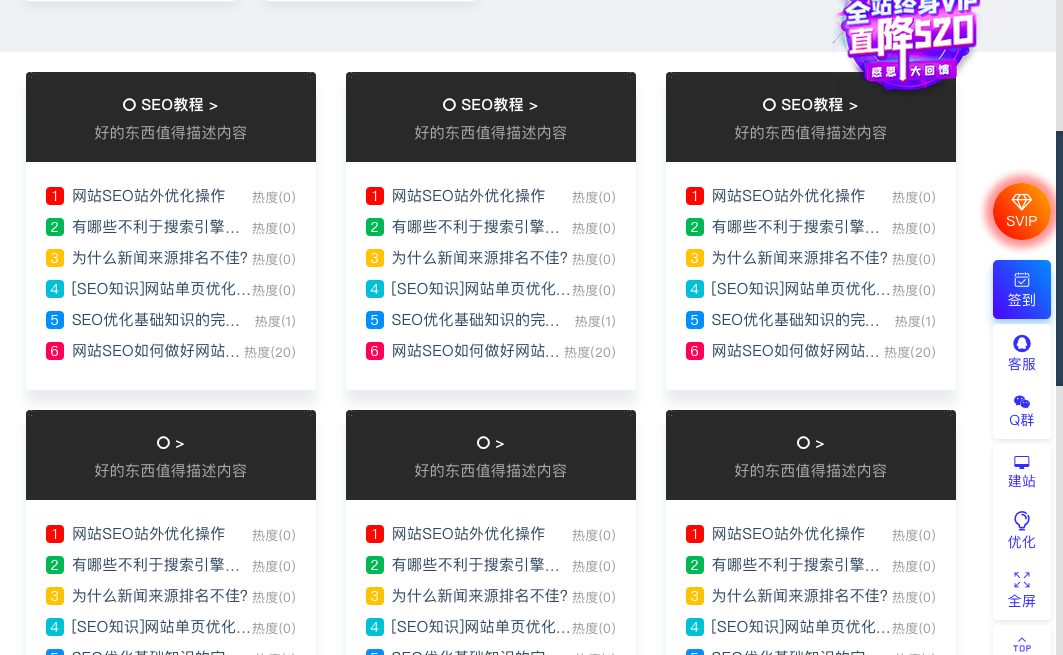Open SEO教程 header in top-left card
Screen dimensions: 1063x655
click(170, 105)
